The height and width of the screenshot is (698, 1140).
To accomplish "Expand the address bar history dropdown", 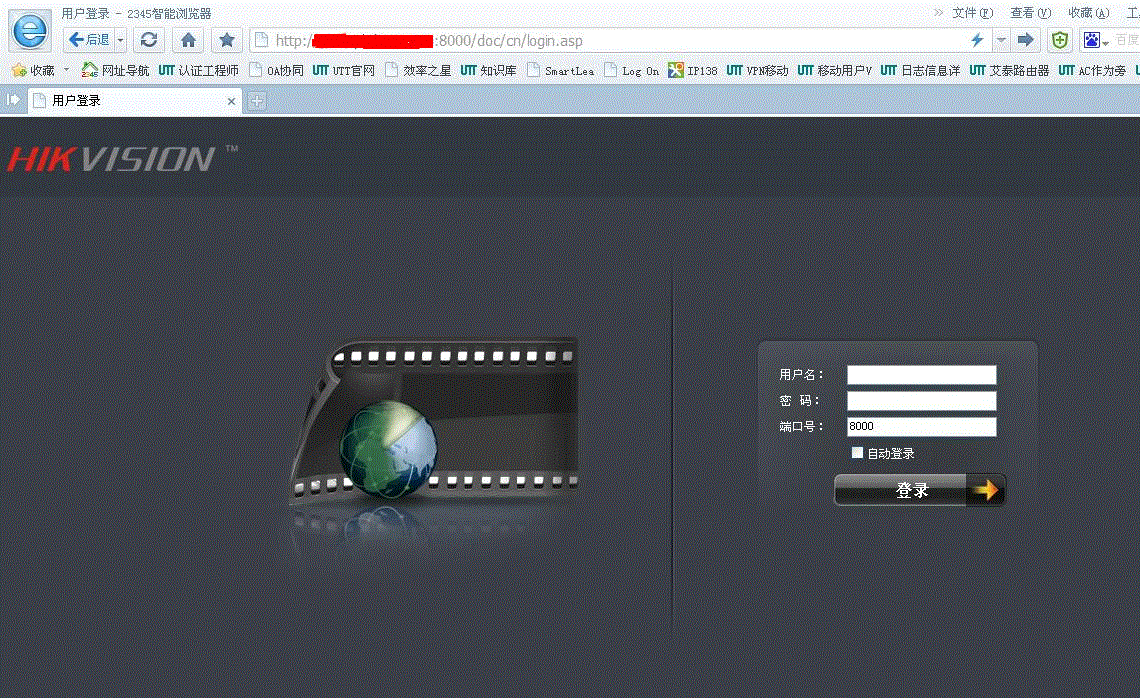I will (x=1001, y=40).
